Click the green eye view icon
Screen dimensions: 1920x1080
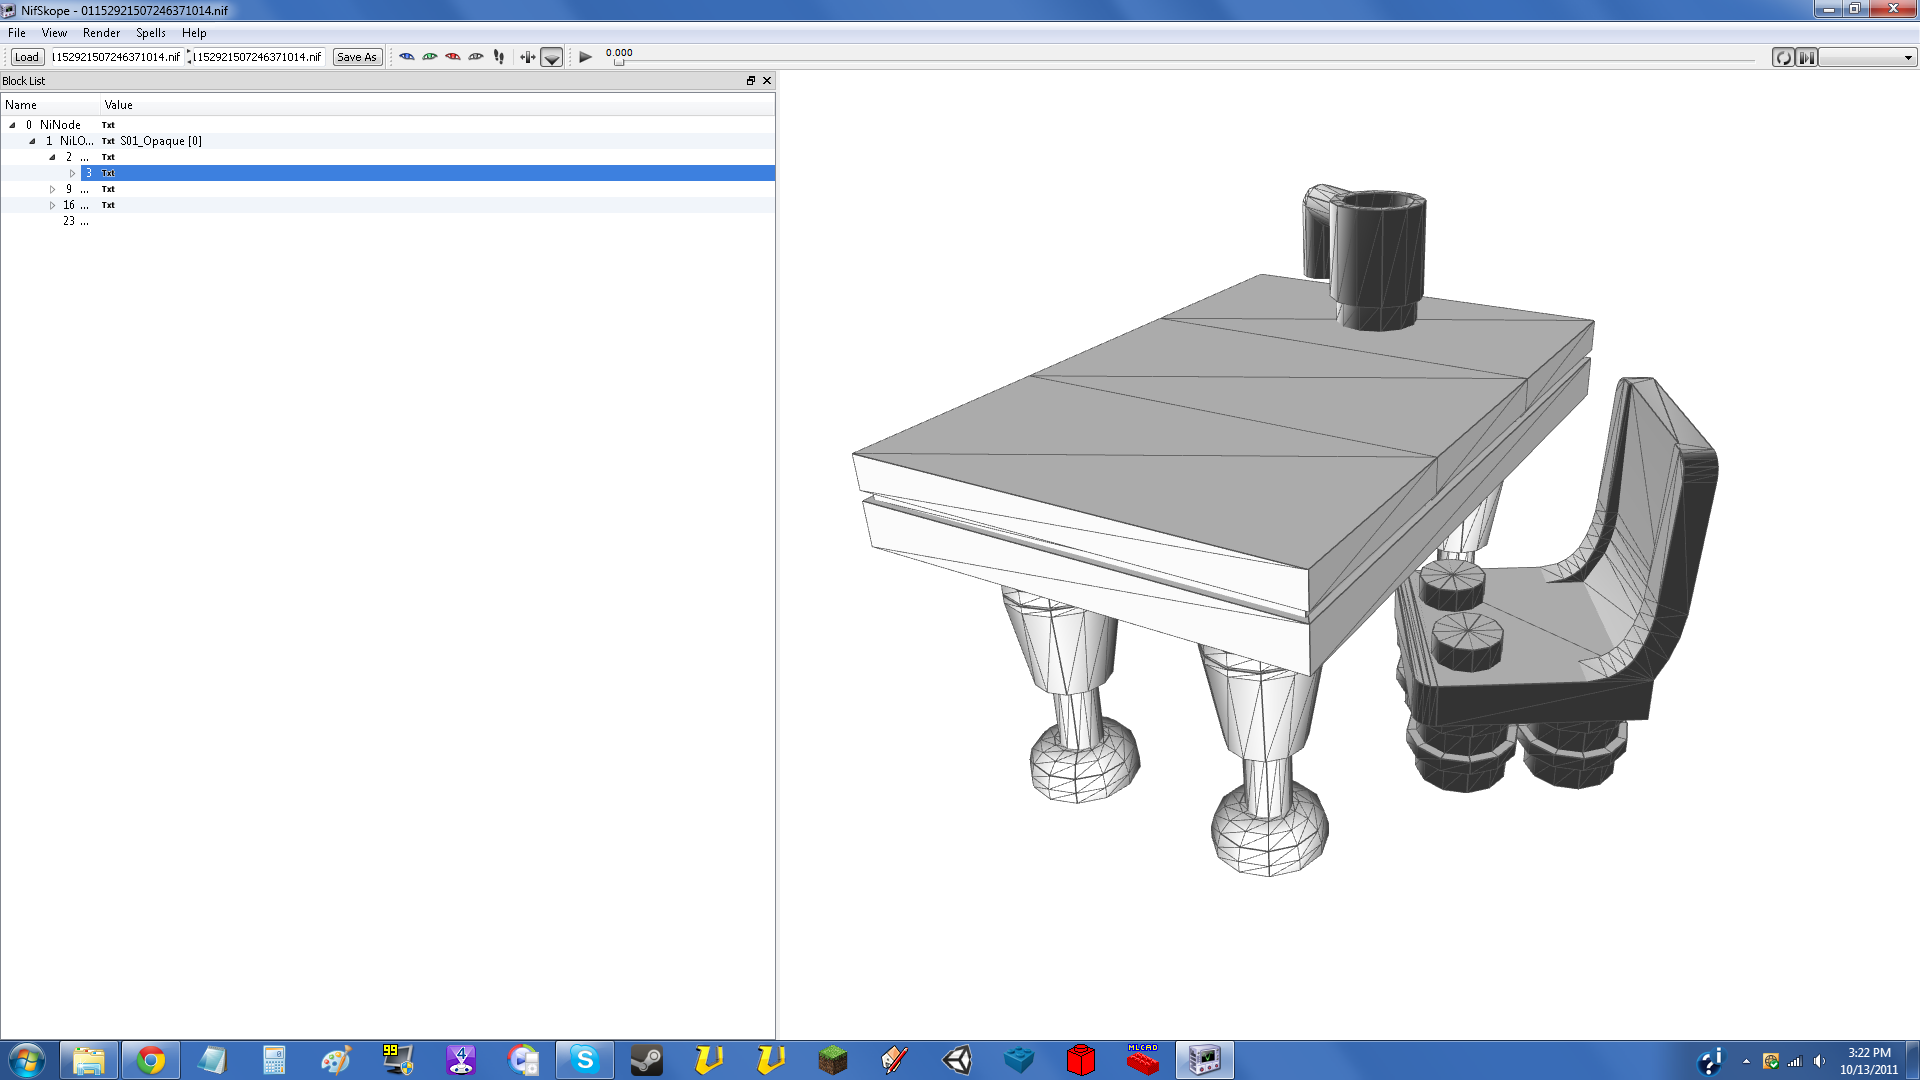point(429,57)
